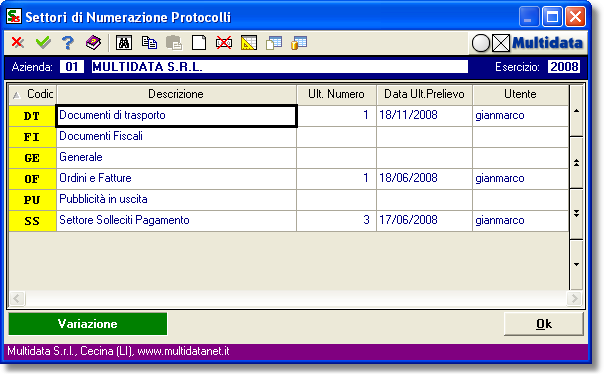
Task: Maximize the Settori di Numerazione window
Action: 552,17
